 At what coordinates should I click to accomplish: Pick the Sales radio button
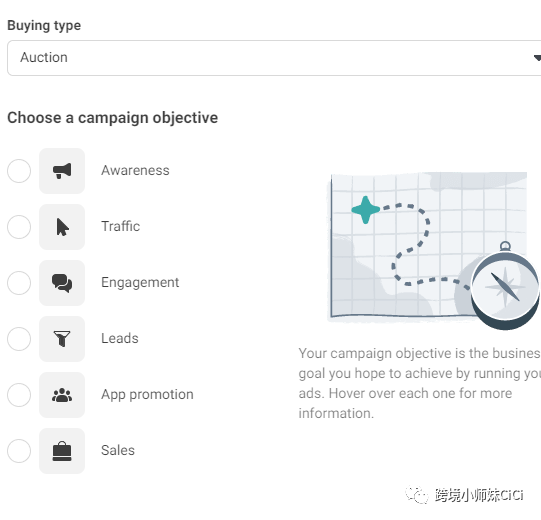[x=19, y=451]
